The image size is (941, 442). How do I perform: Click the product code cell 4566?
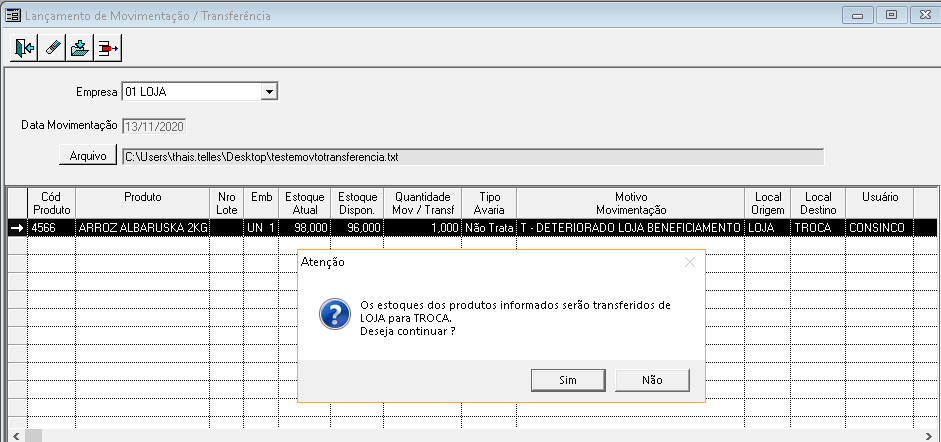(52, 228)
